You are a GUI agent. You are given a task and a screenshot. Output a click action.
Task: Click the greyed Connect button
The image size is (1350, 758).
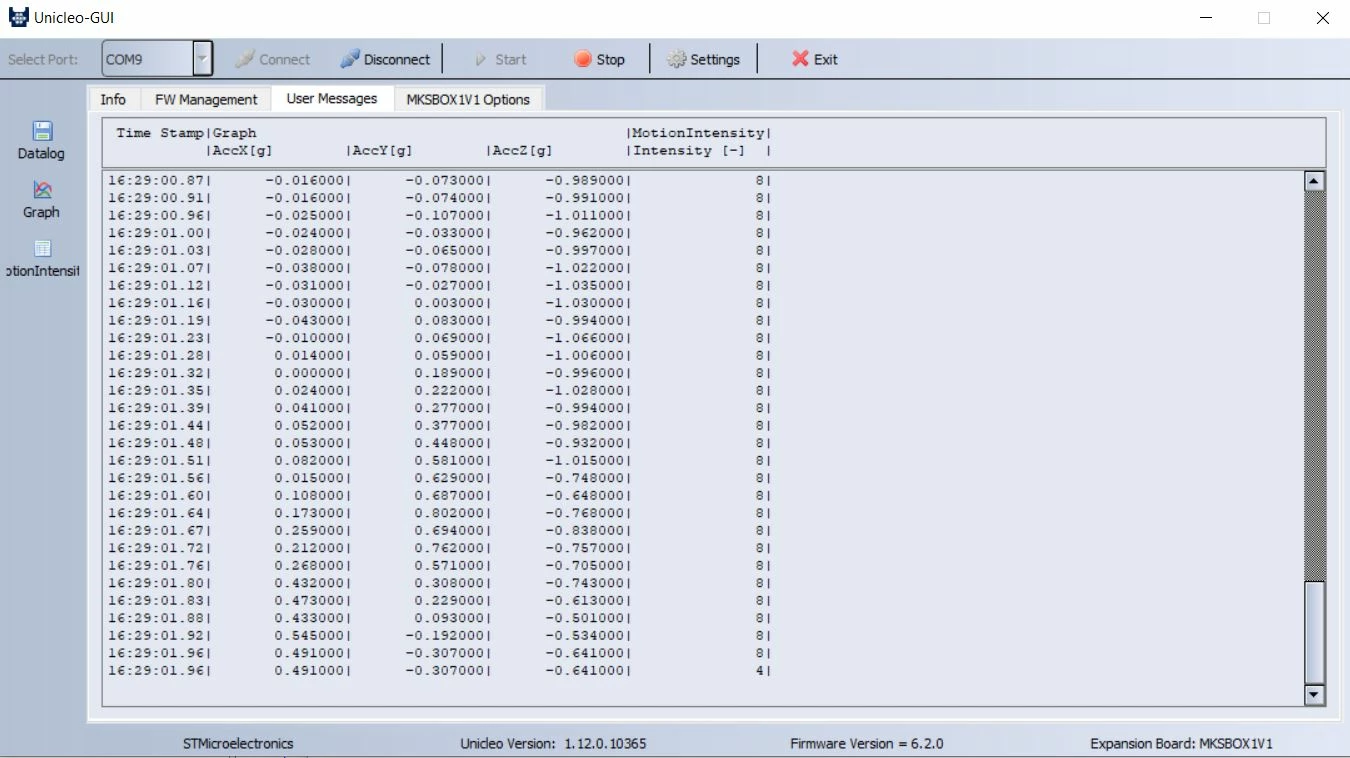pos(273,59)
